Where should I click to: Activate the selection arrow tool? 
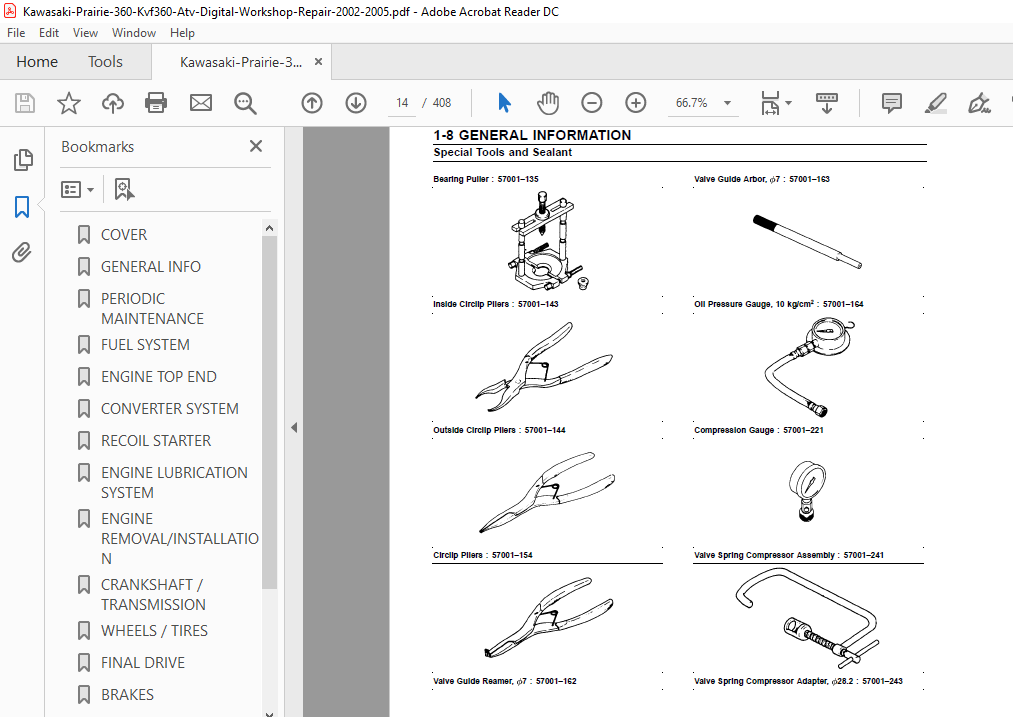(505, 103)
